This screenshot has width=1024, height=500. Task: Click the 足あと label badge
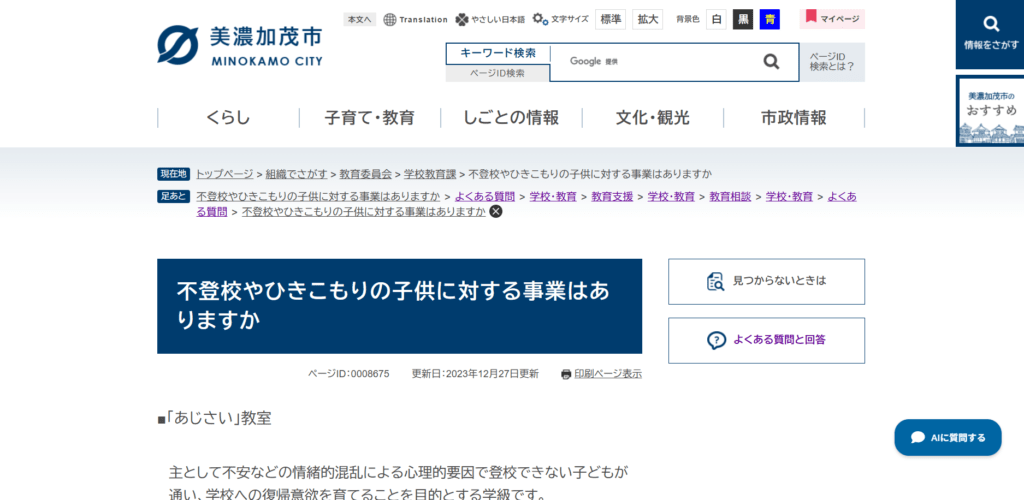pos(174,196)
